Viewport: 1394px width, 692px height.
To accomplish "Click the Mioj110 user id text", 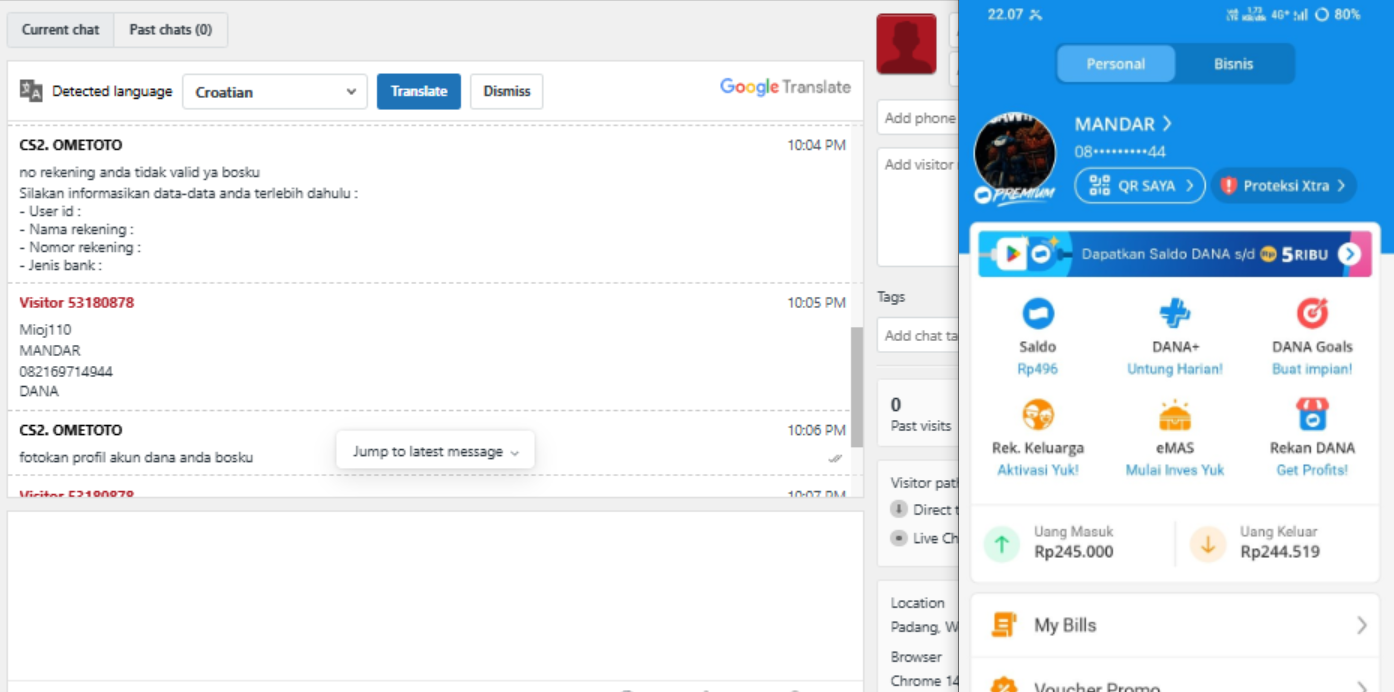I will [45, 329].
